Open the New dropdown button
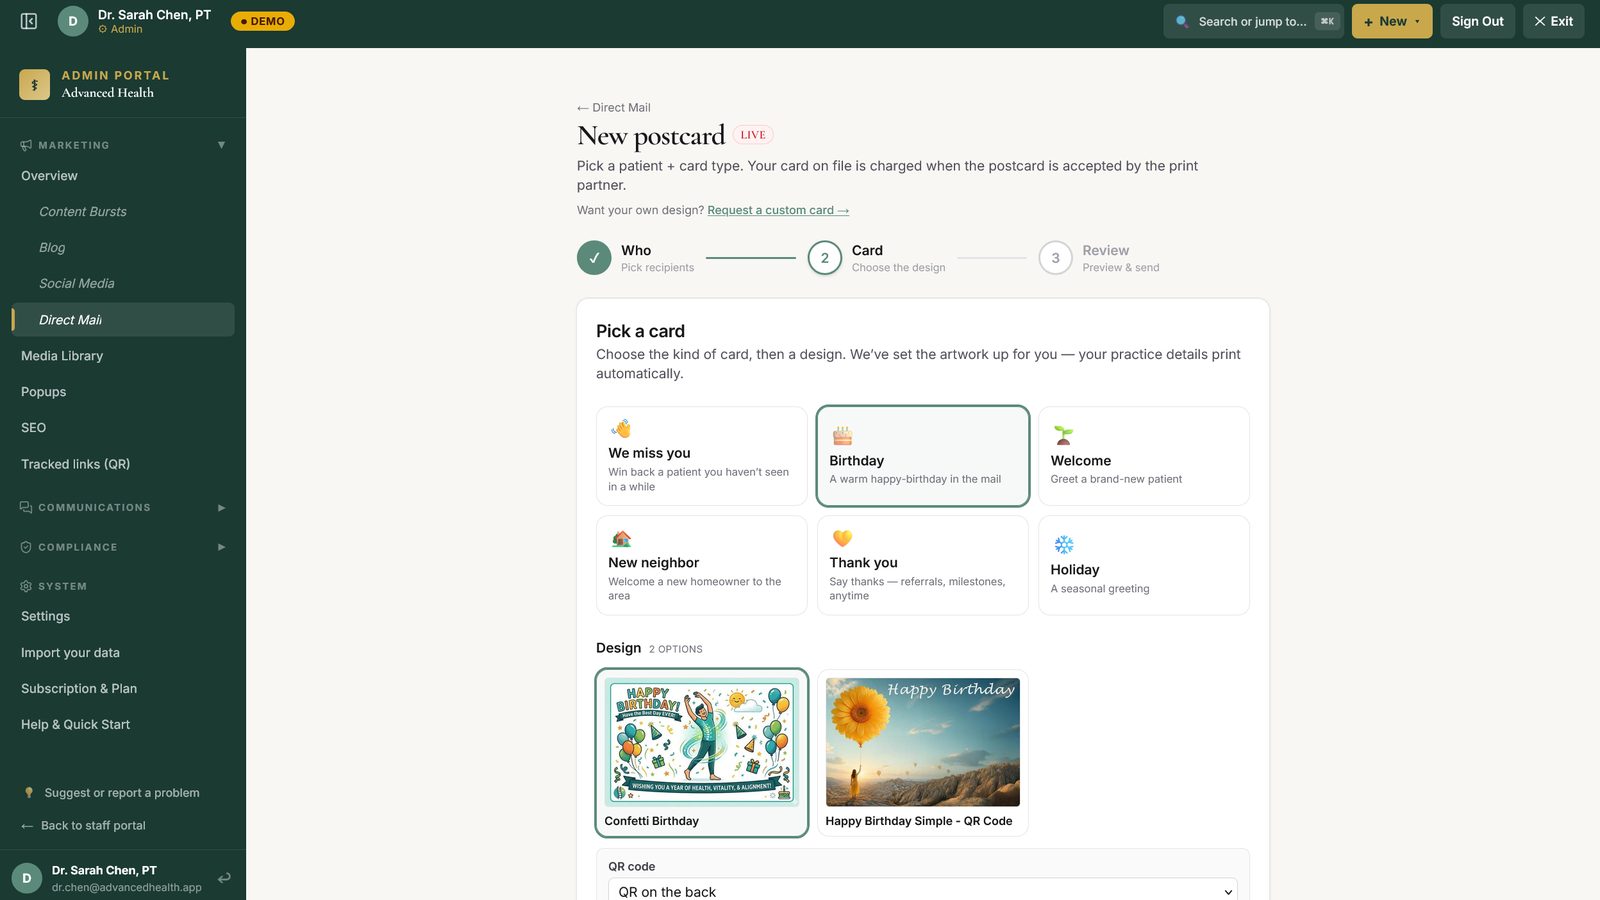Image resolution: width=1600 pixels, height=900 pixels. coord(1391,21)
